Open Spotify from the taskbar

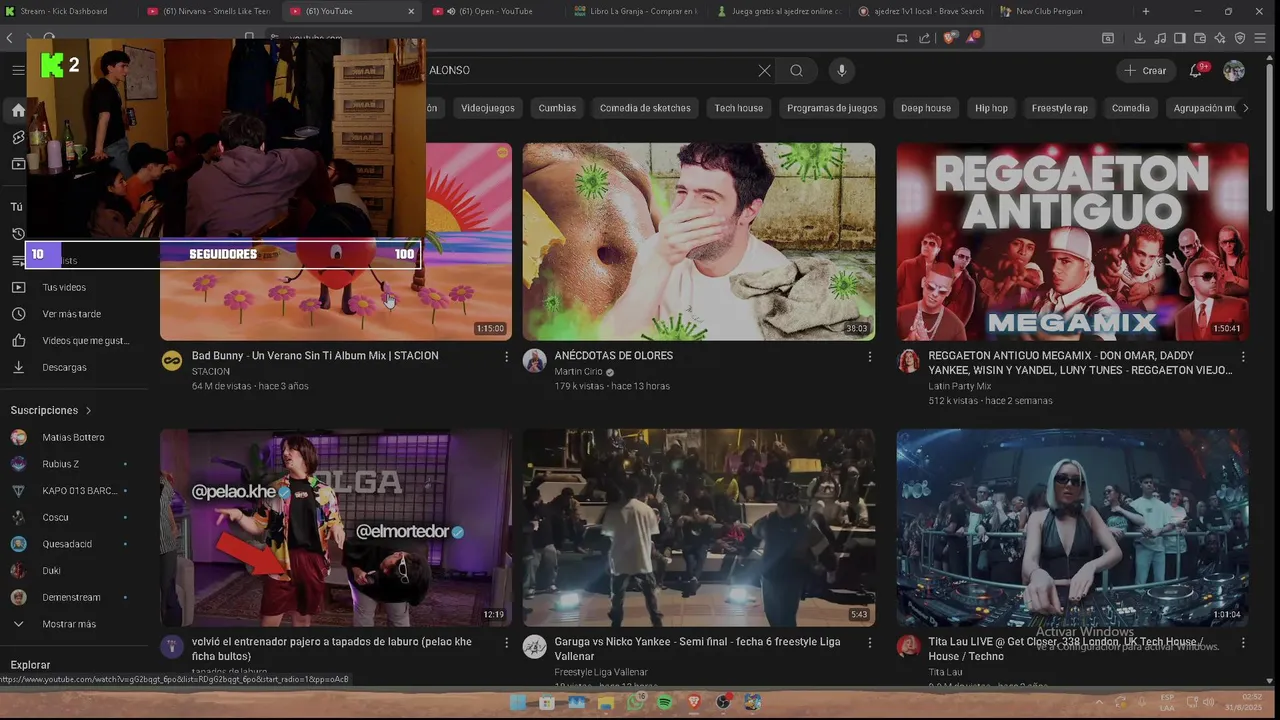(665, 703)
